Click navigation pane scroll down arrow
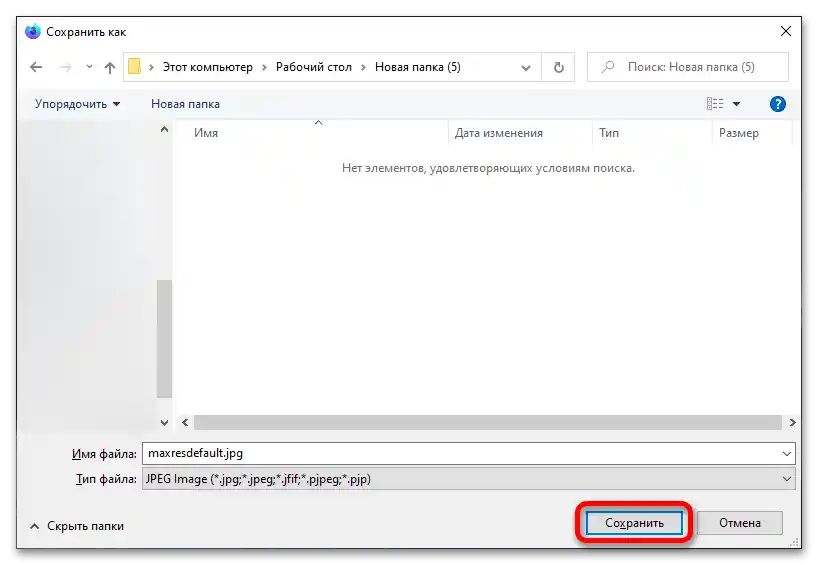 (164, 423)
